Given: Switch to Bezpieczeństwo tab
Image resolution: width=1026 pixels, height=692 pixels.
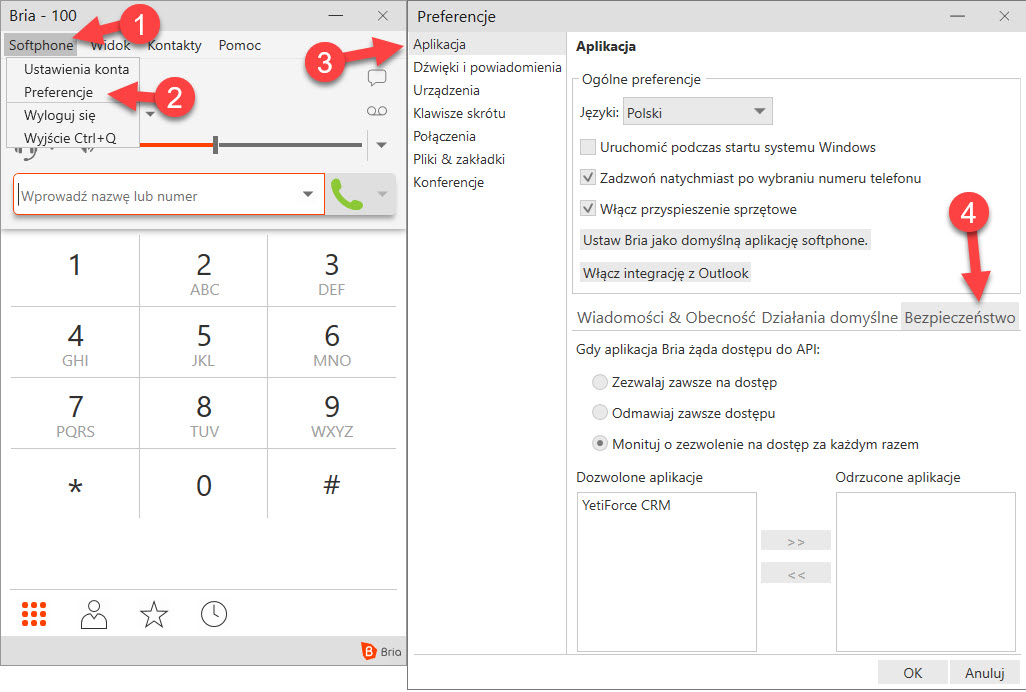Looking at the screenshot, I should [959, 317].
